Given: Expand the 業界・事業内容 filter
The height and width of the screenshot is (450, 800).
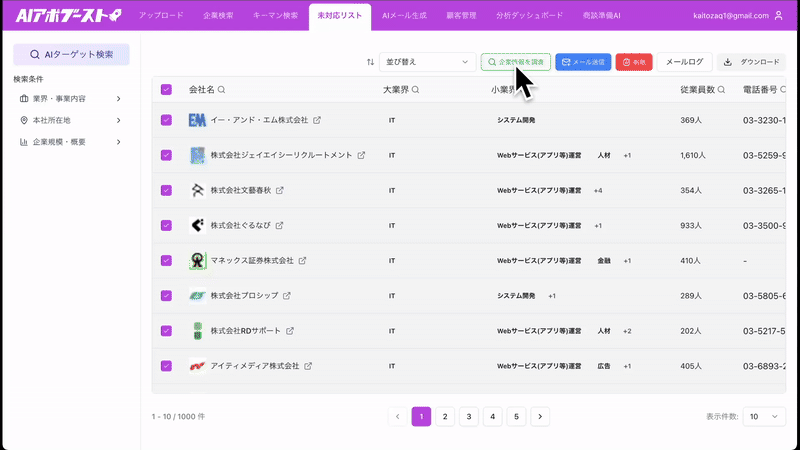Looking at the screenshot, I should 70,98.
